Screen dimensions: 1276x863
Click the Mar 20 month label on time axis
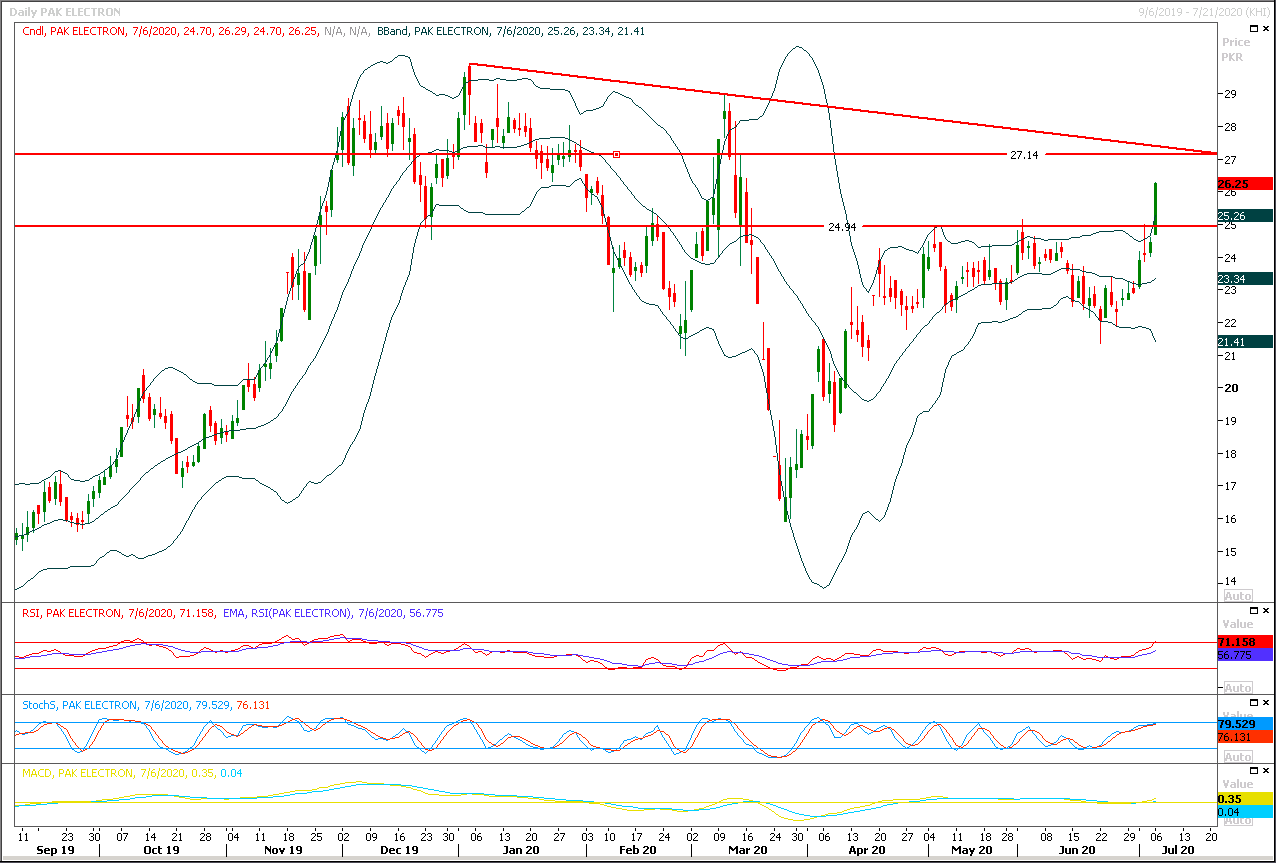(x=746, y=851)
